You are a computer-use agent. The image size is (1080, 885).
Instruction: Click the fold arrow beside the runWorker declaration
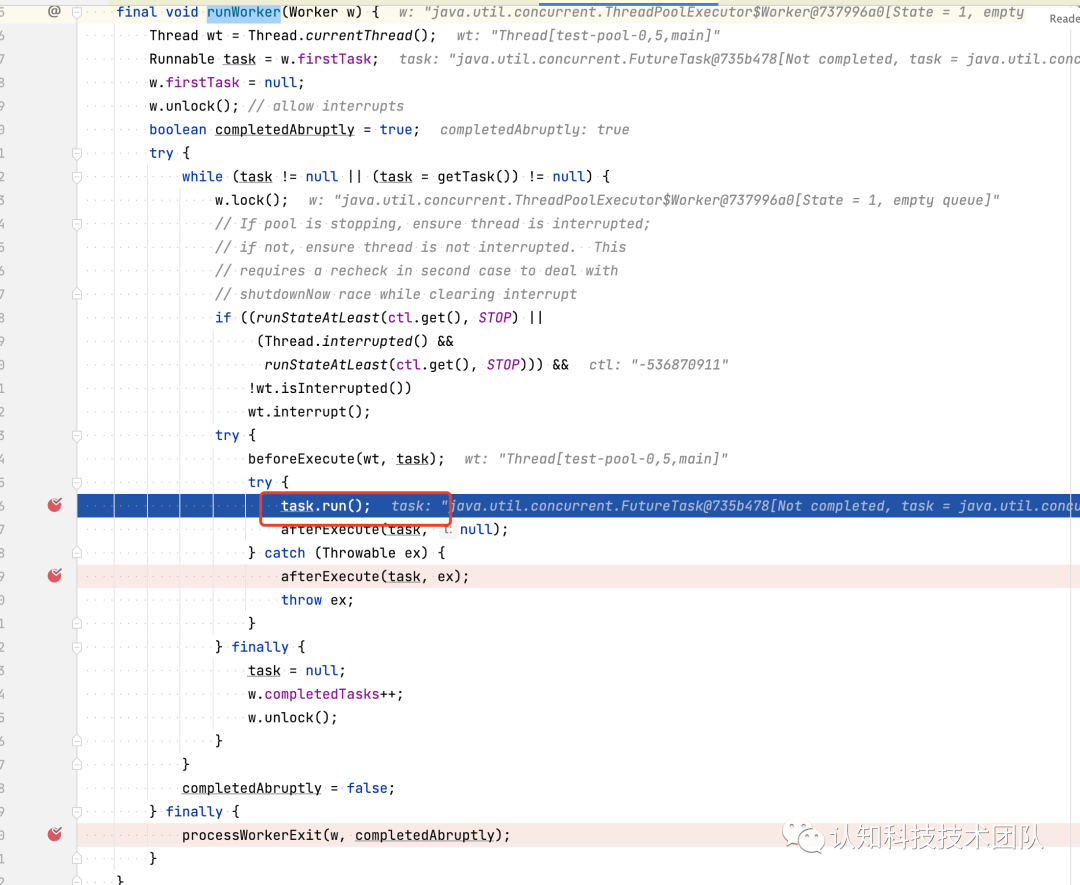75,14
